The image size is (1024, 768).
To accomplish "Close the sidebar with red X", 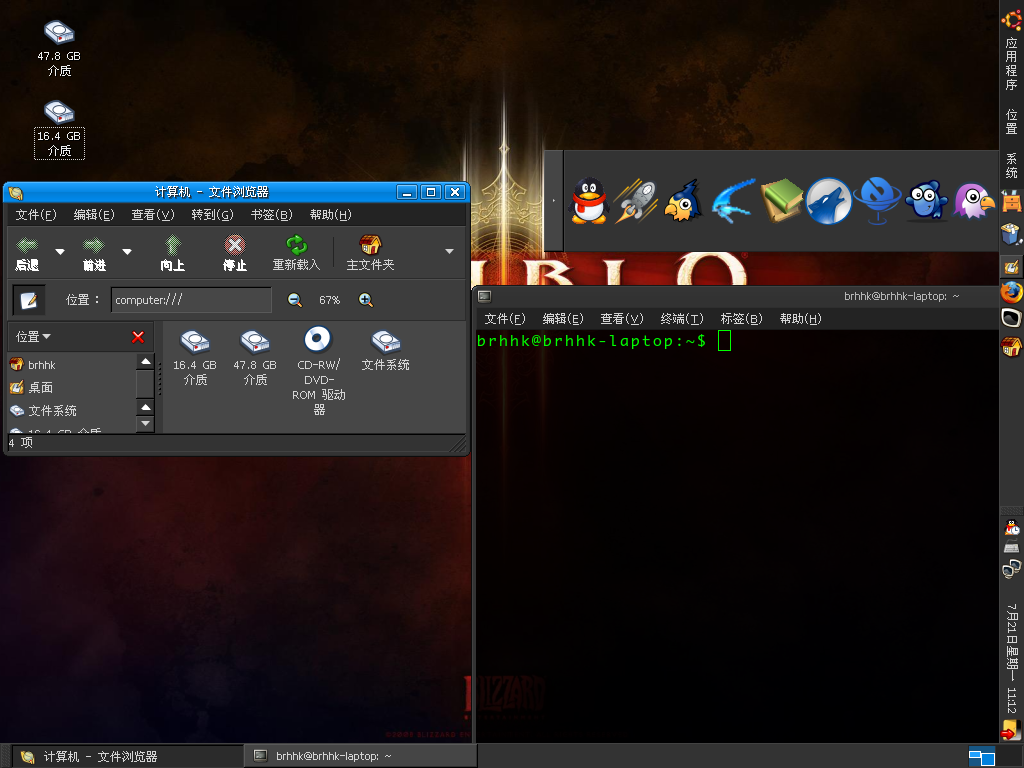I will (x=138, y=337).
